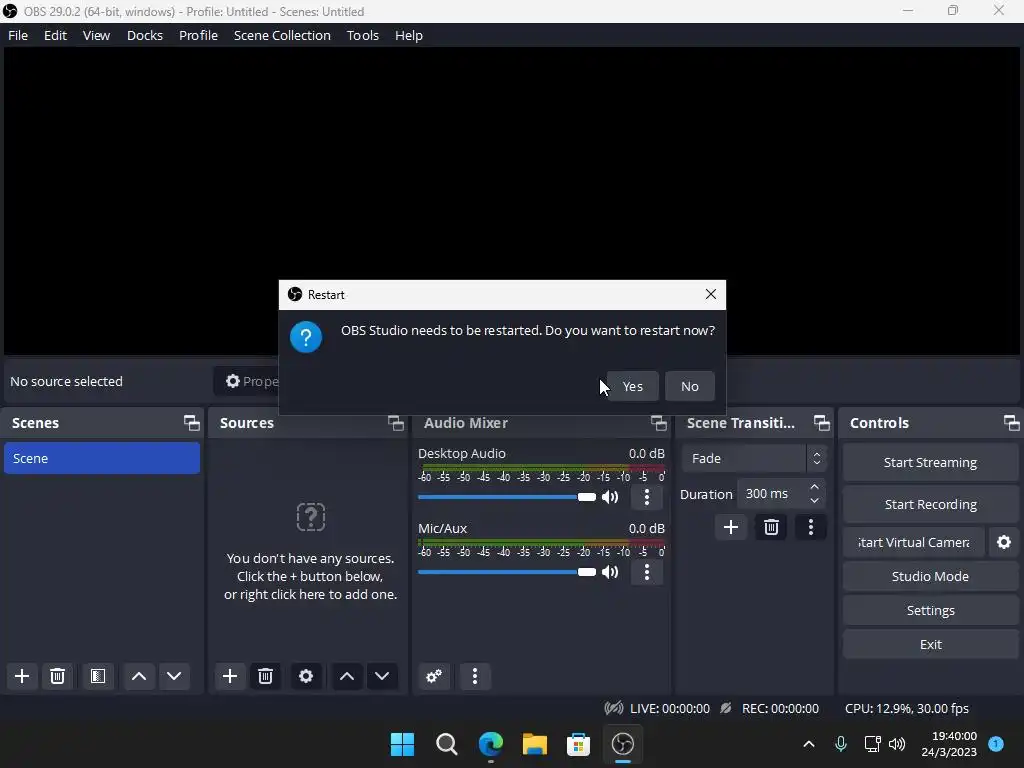Image resolution: width=1024 pixels, height=768 pixels.
Task: Open the Profile menu
Action: click(x=198, y=35)
